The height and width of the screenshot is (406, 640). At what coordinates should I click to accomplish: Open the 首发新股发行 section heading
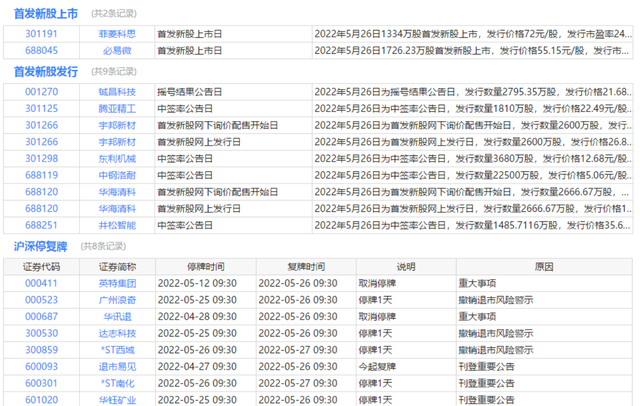click(x=46, y=71)
